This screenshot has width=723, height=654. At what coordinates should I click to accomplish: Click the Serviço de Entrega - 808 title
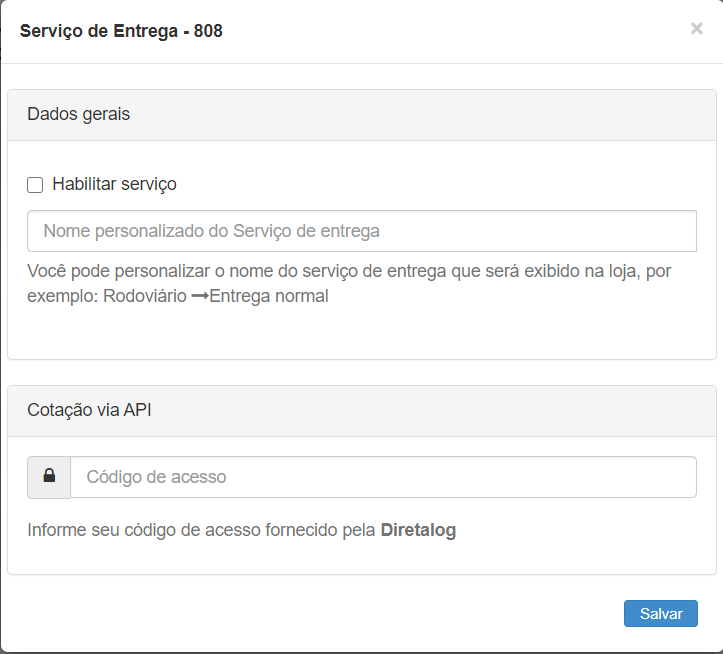pos(121,31)
